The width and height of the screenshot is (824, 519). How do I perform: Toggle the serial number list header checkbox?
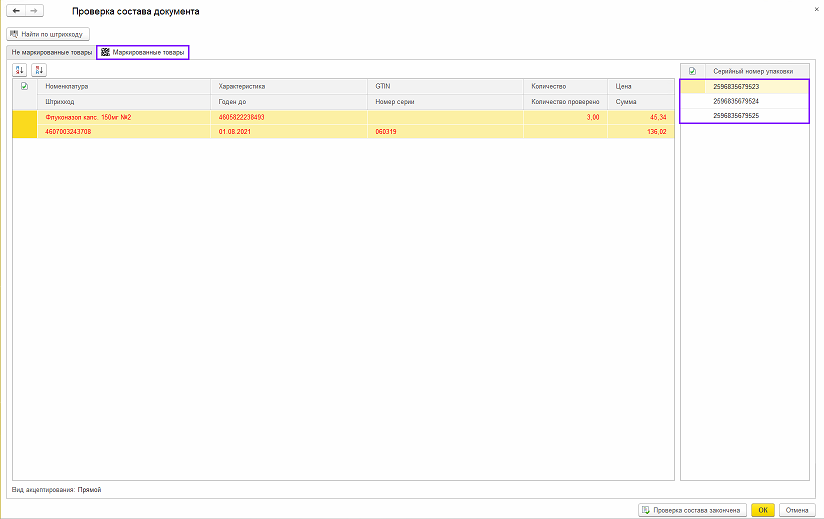pos(692,71)
